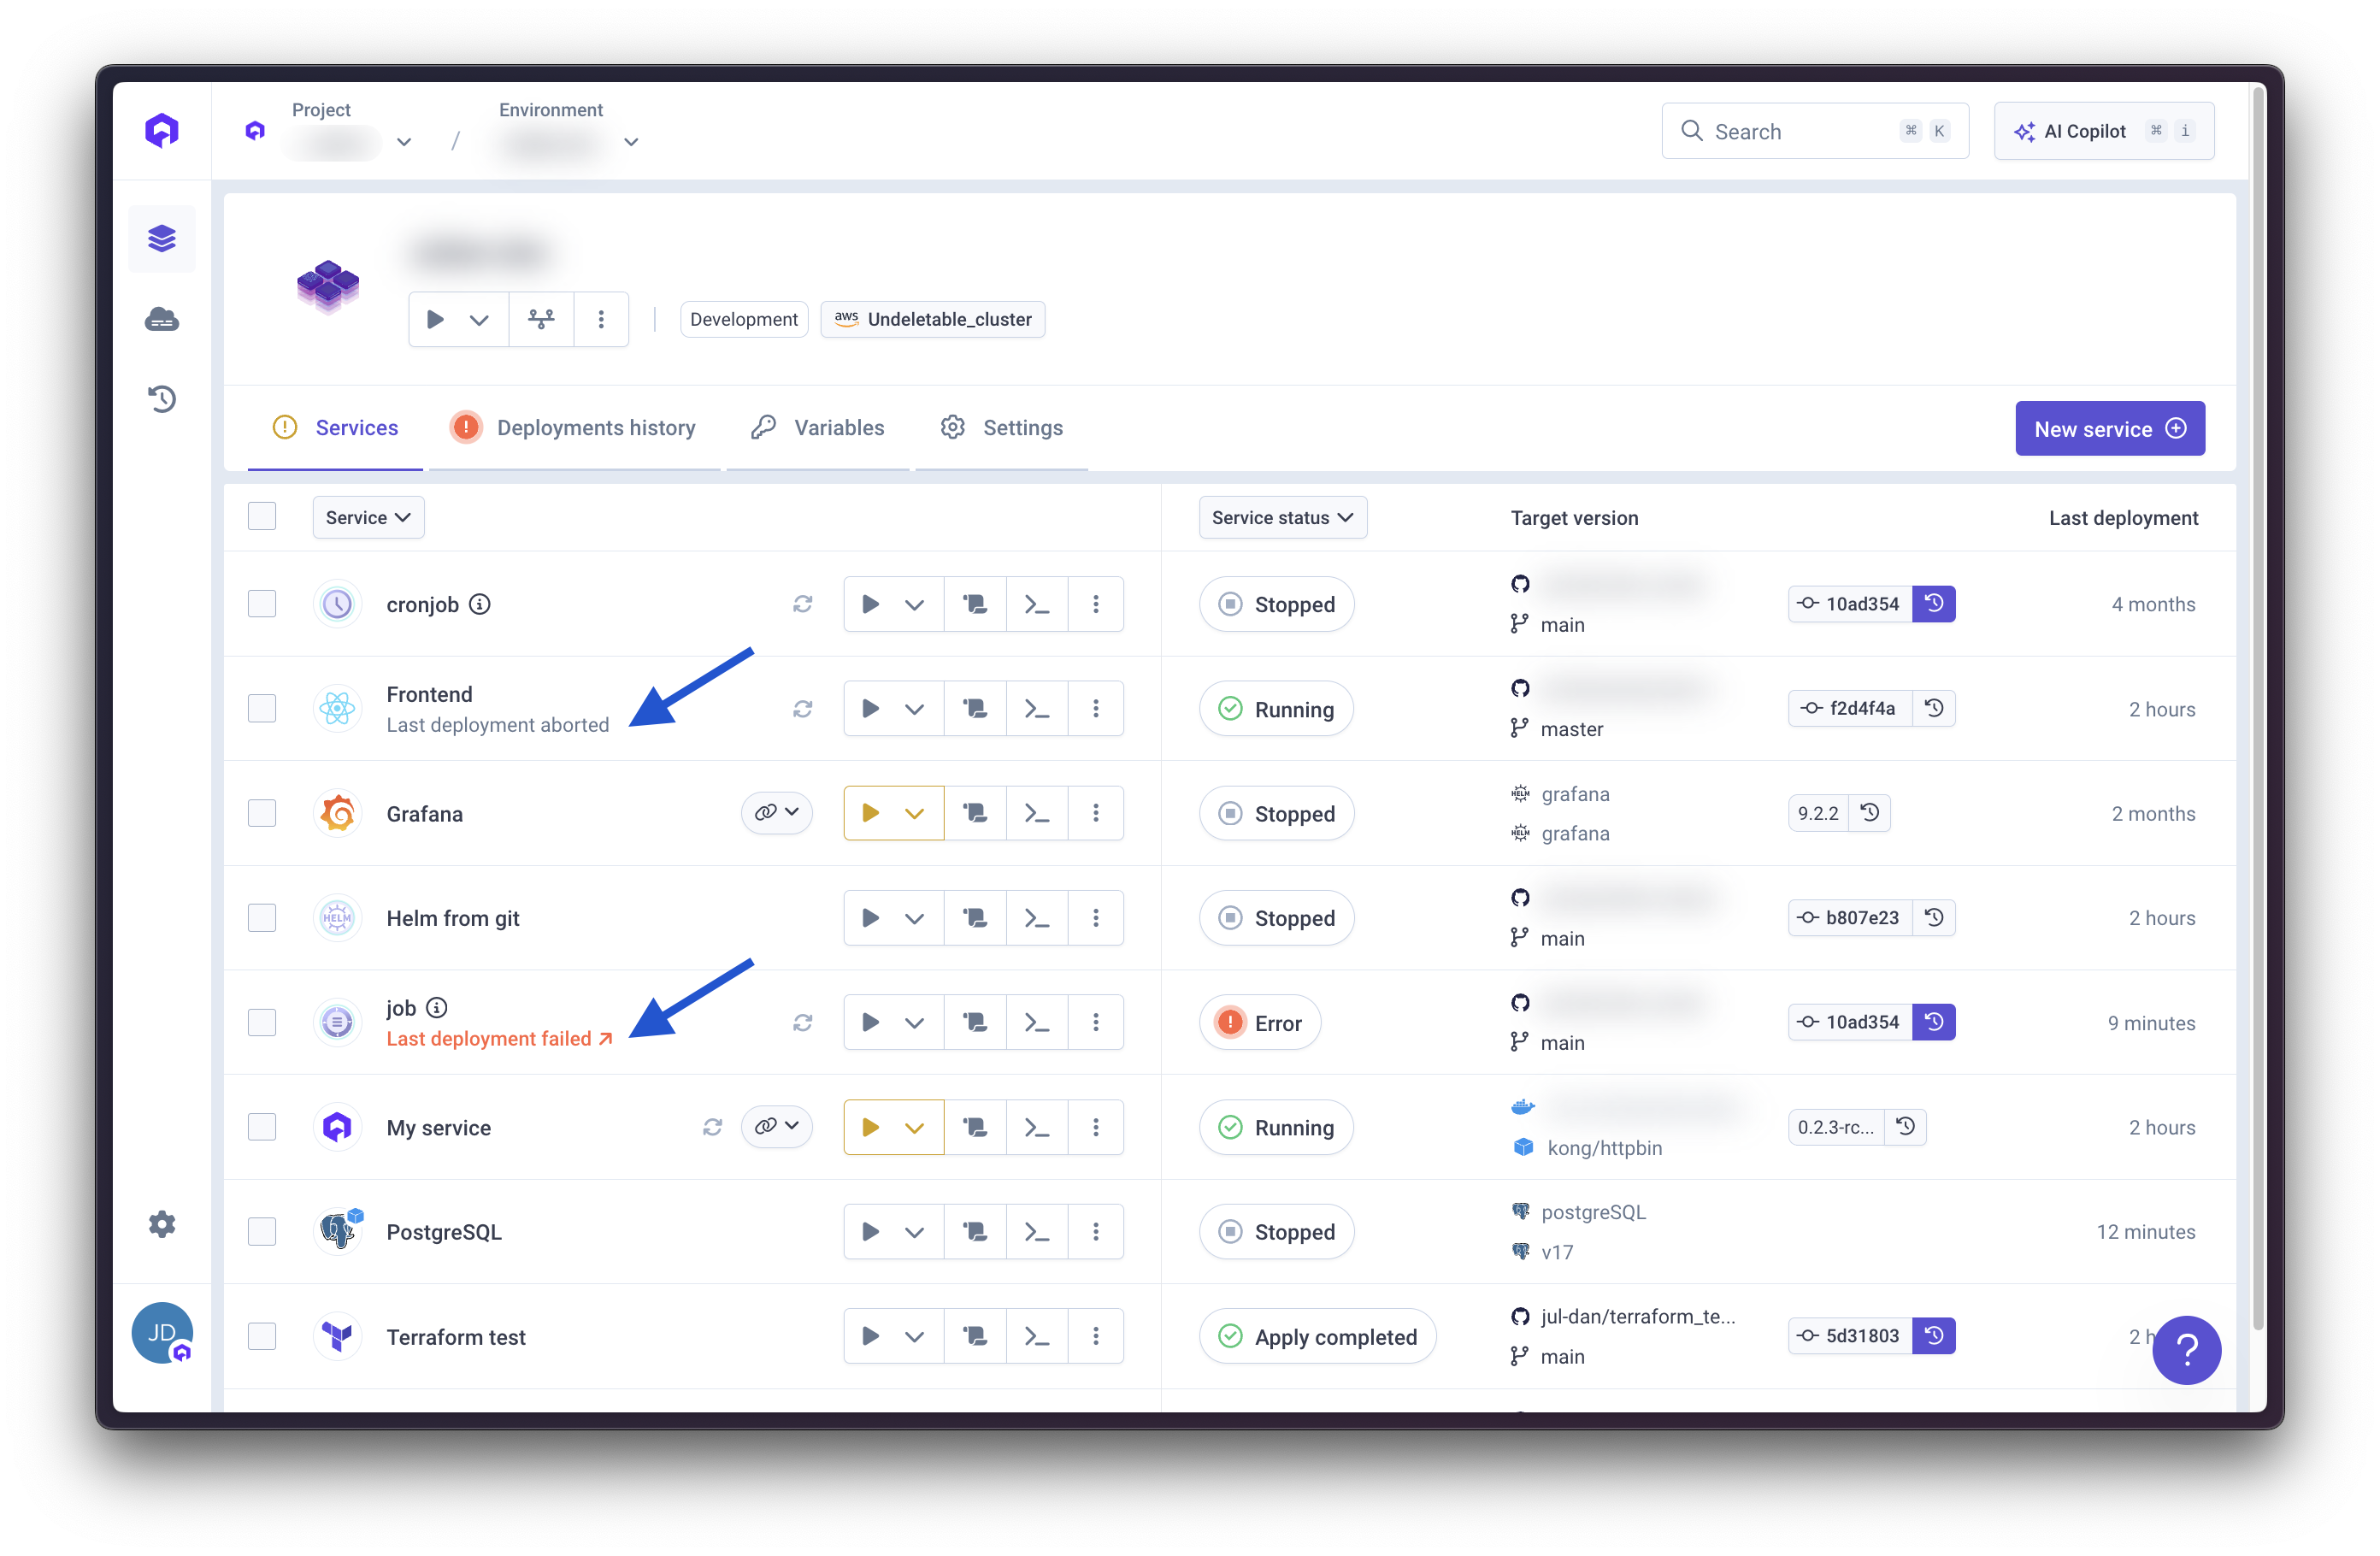Click the environment pipeline stages icon in header
2380x1556 pixels.
point(541,319)
